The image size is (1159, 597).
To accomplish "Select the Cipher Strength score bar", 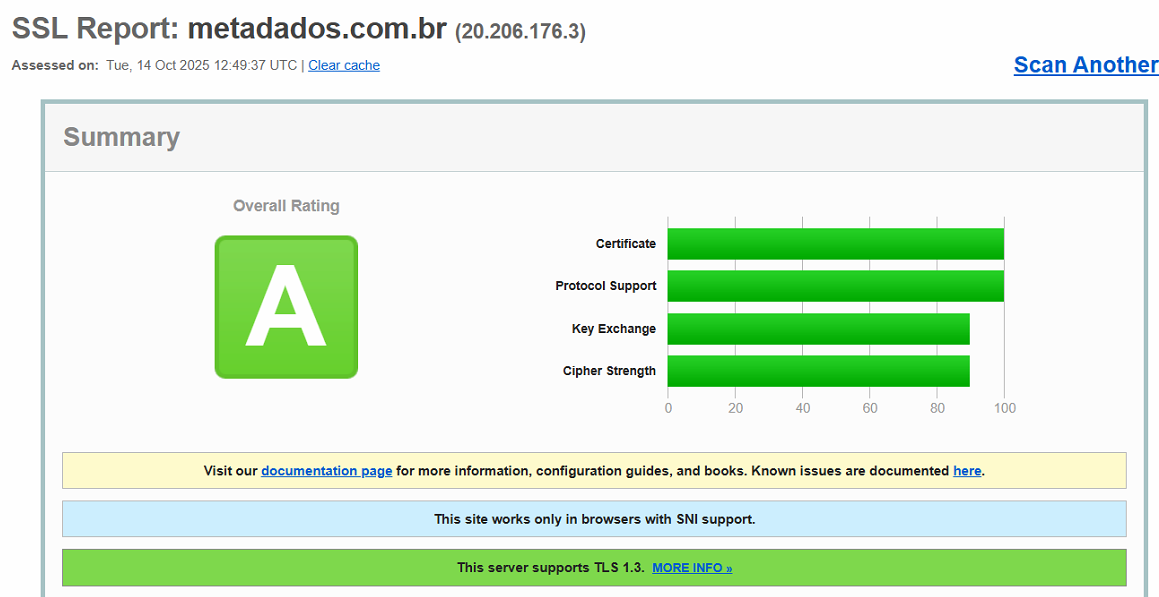I will click(818, 371).
